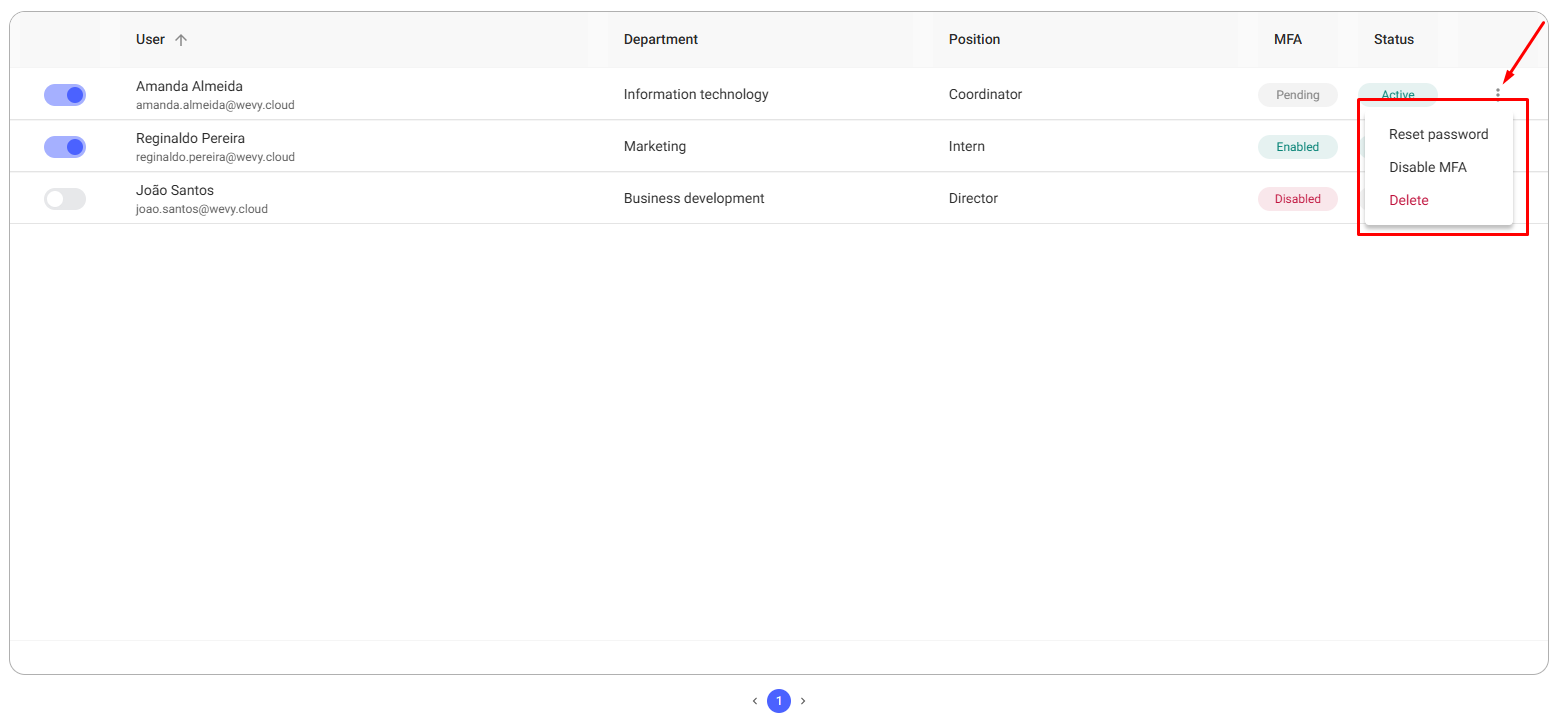Click Amanda's Pending MFA badge
Viewport: 1564px width, 721px height.
pos(1298,95)
